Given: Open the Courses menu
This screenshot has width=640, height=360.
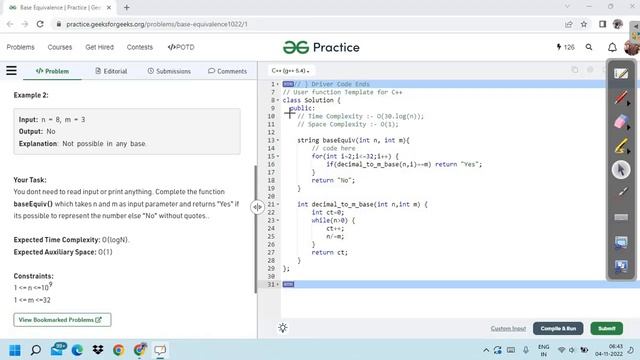Looking at the screenshot, I should 60,47.
